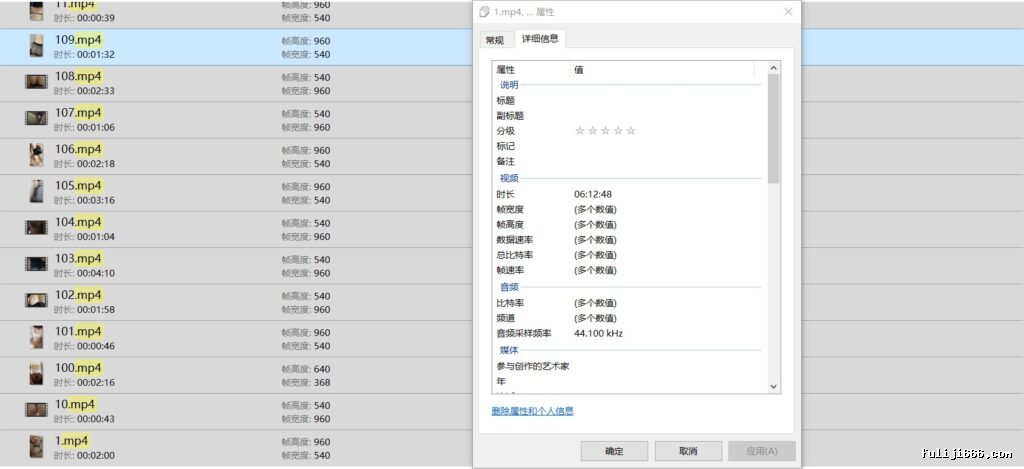Select the 备注 property row
1024x469 pixels.
tap(630, 161)
